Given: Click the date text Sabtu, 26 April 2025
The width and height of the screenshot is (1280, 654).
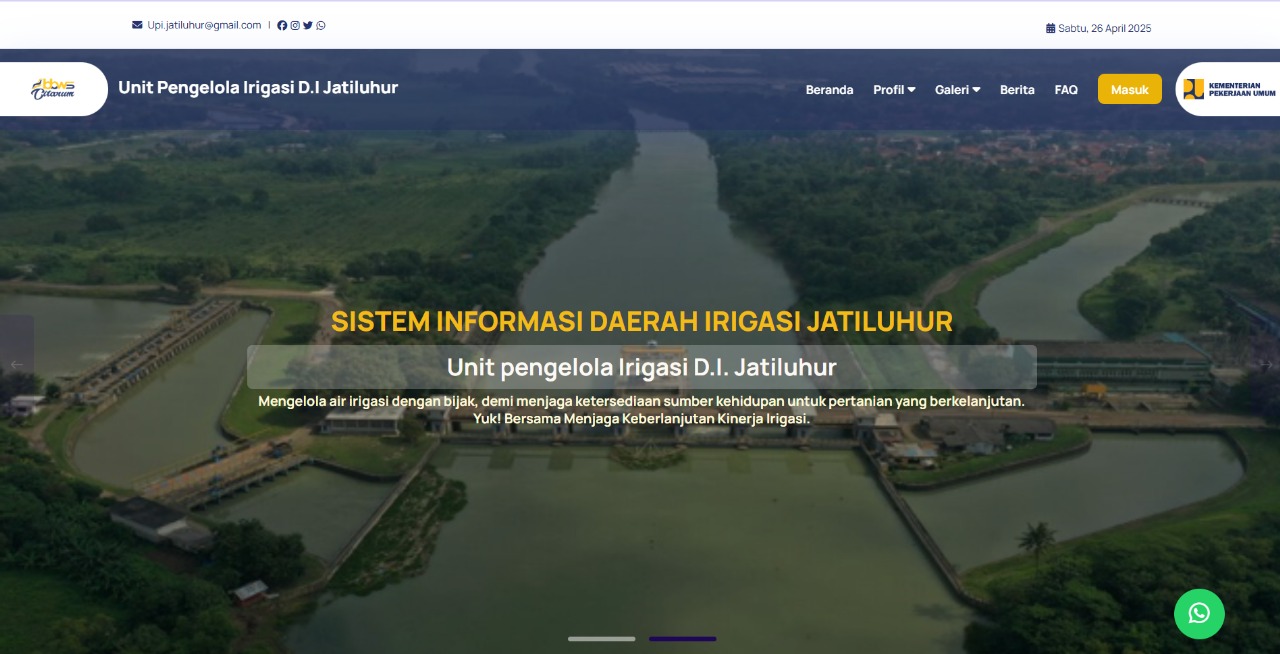Looking at the screenshot, I should [1105, 28].
